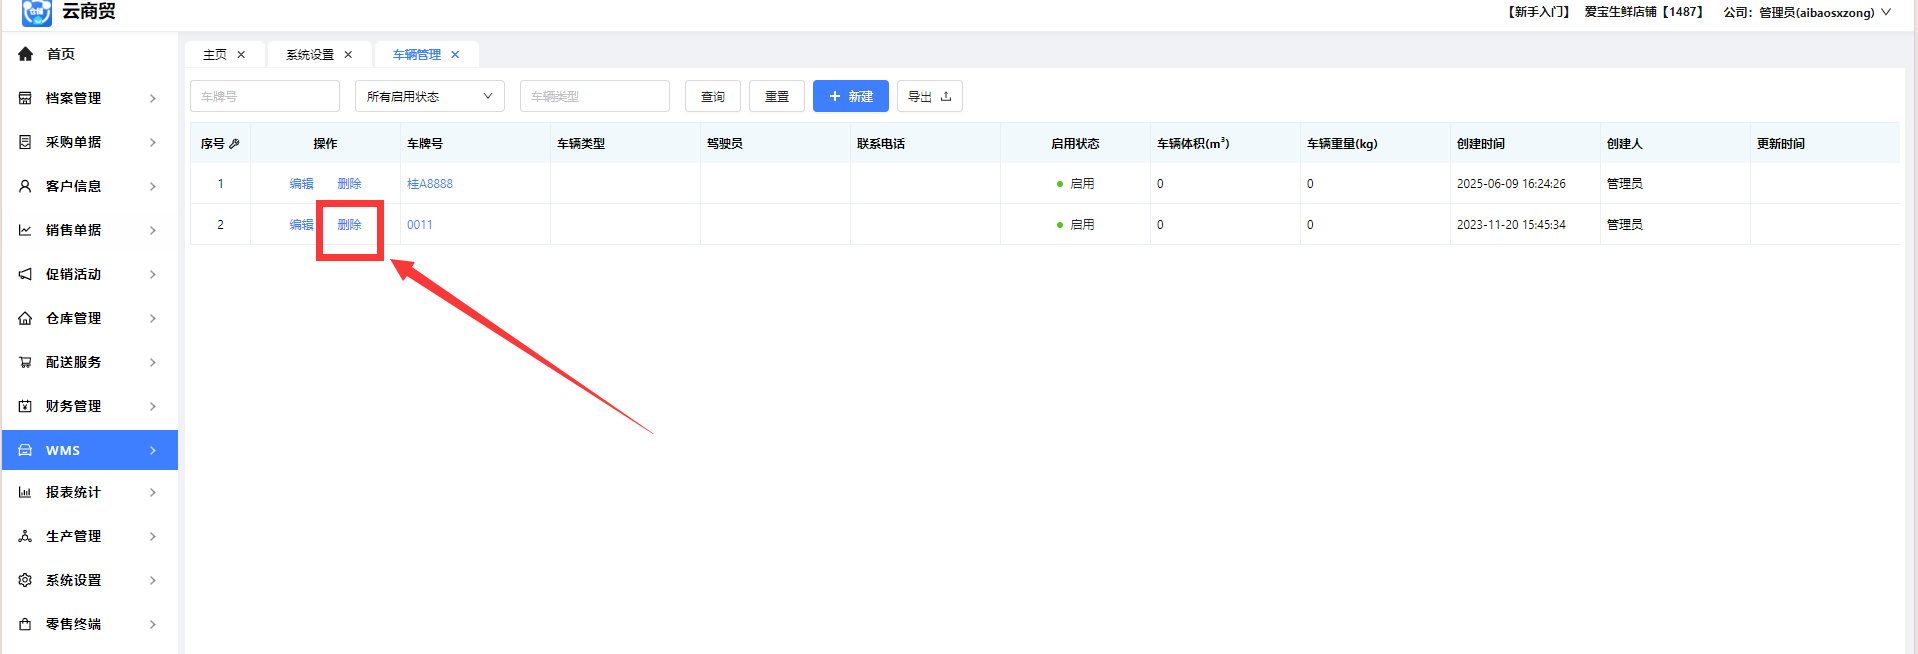
Task: Click the 云商贸 logo icon
Action: (x=36, y=12)
